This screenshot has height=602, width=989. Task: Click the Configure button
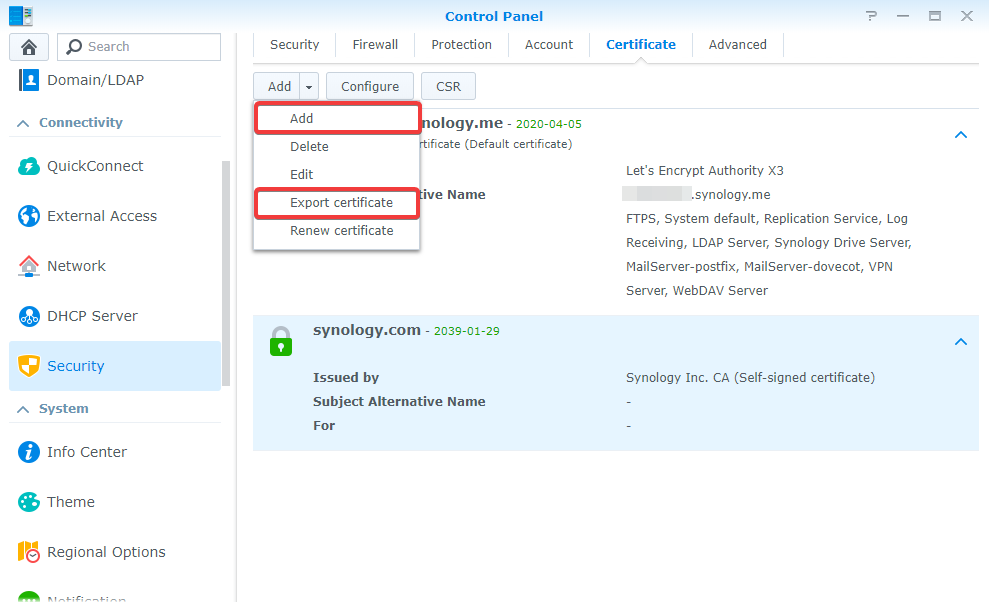point(370,86)
